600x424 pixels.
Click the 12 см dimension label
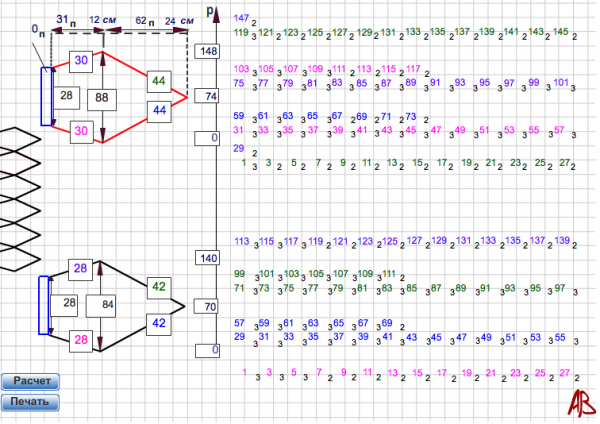click(101, 19)
